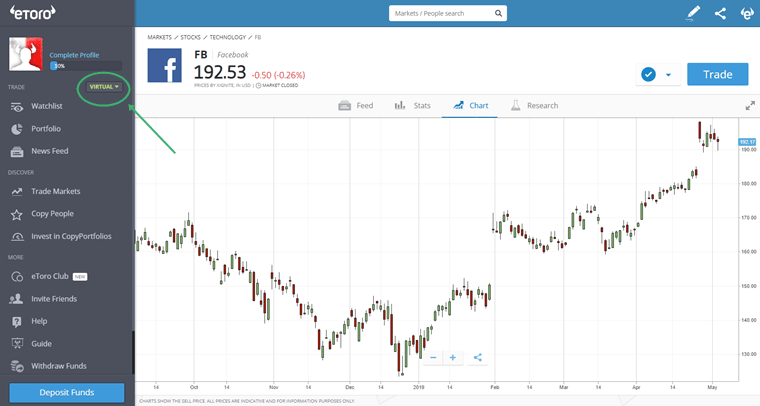Screen dimensions: 760x406
Task: Open eToro Club page
Action: [50, 276]
